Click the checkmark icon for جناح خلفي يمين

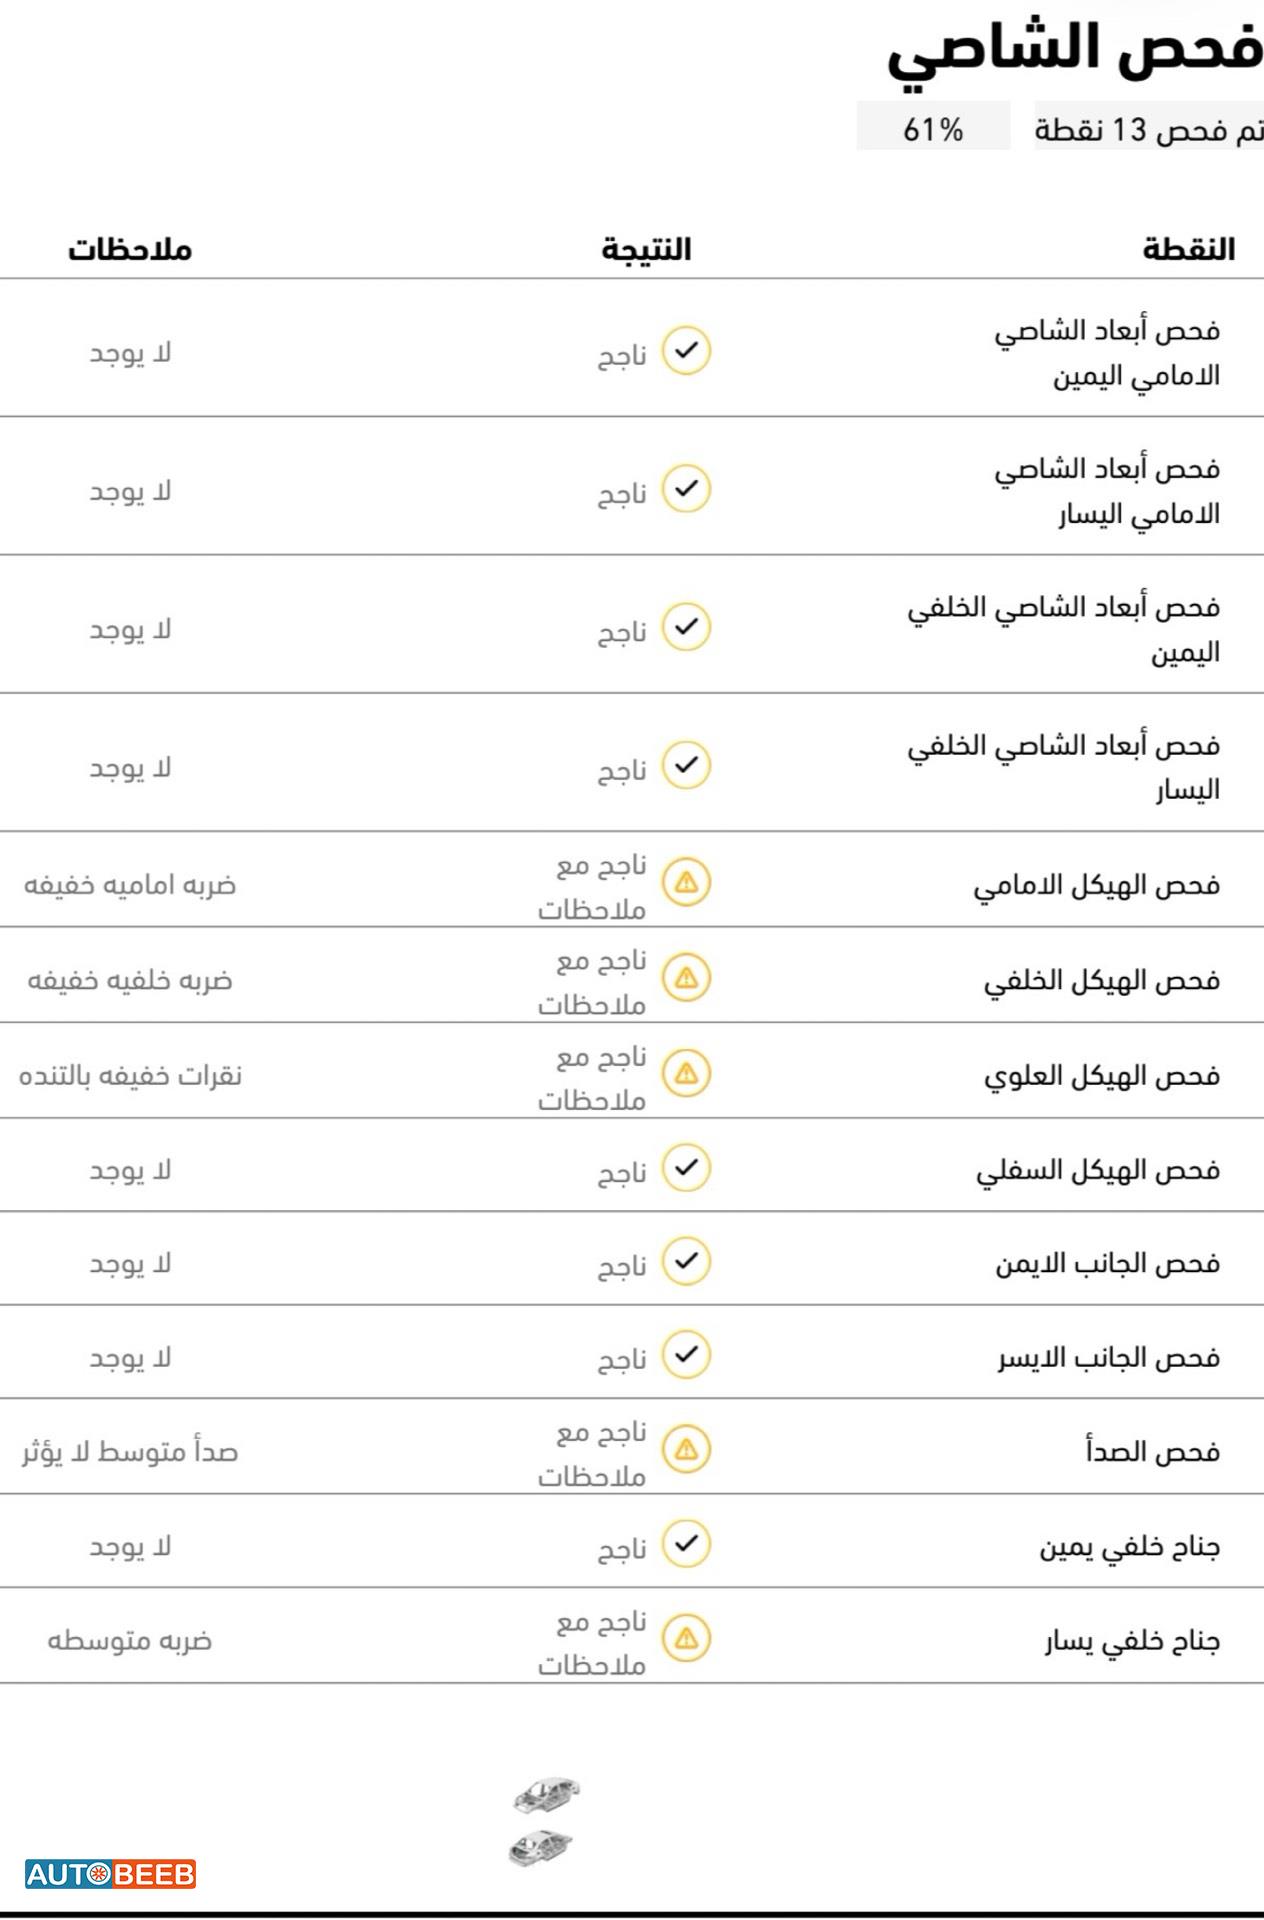coord(686,1544)
